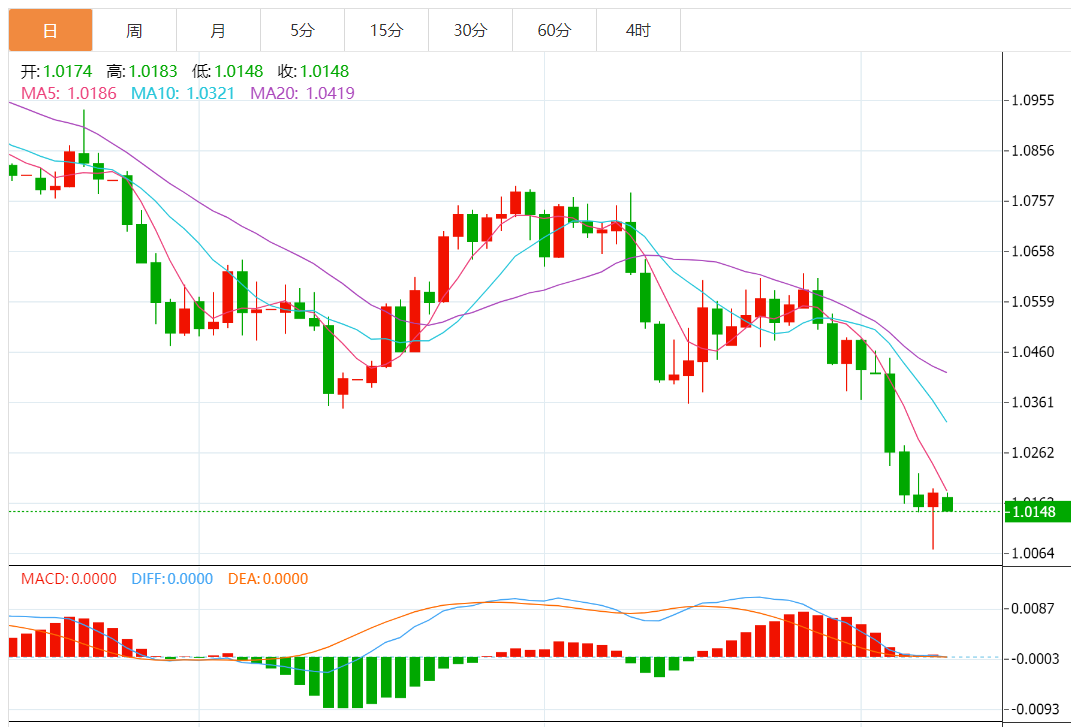Click the -0.0003 MACD axis label
1071x727 pixels.
1033,659
